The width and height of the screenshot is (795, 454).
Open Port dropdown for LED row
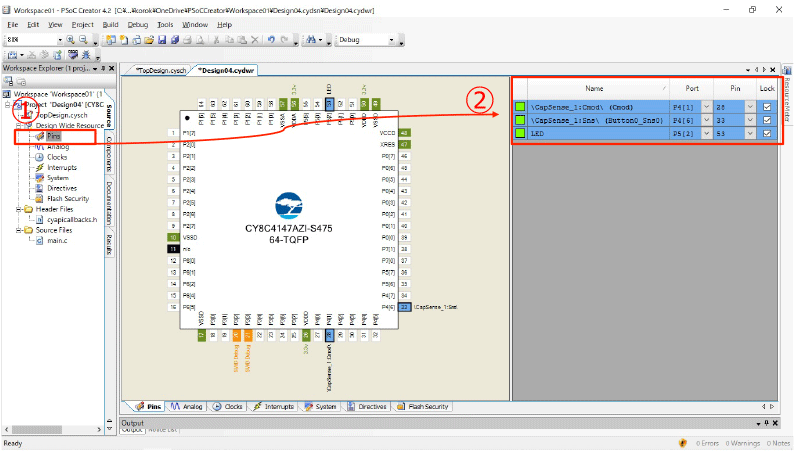pos(706,133)
